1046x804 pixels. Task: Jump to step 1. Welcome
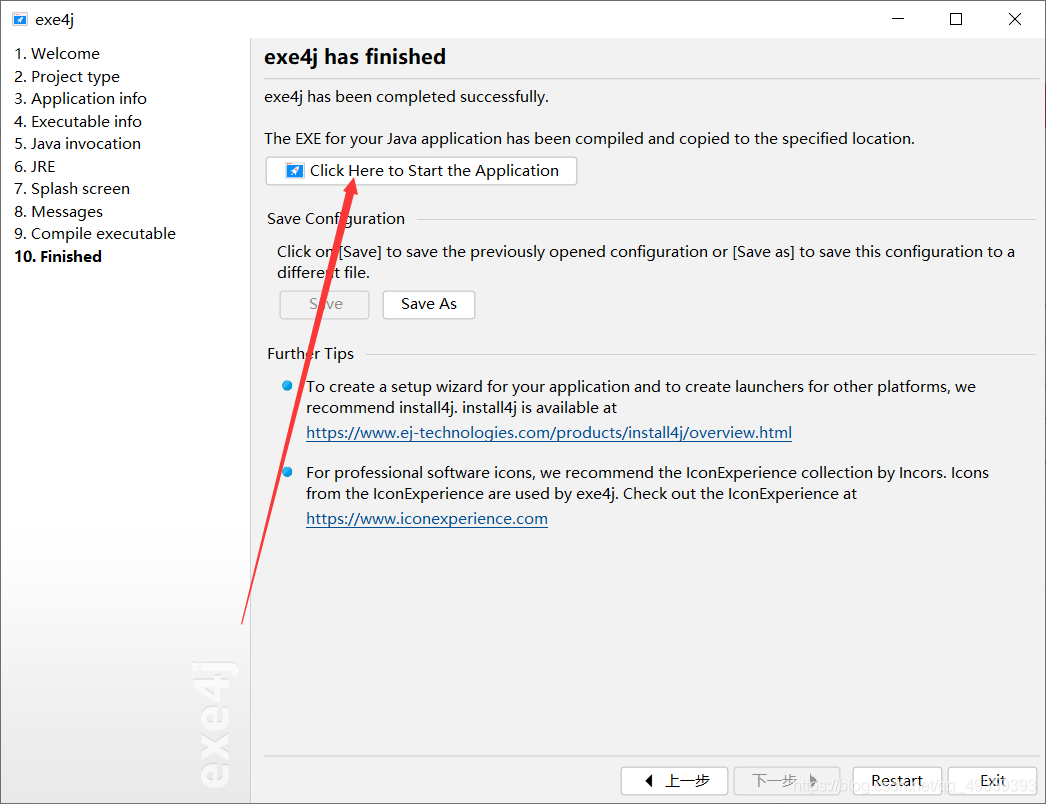[57, 53]
